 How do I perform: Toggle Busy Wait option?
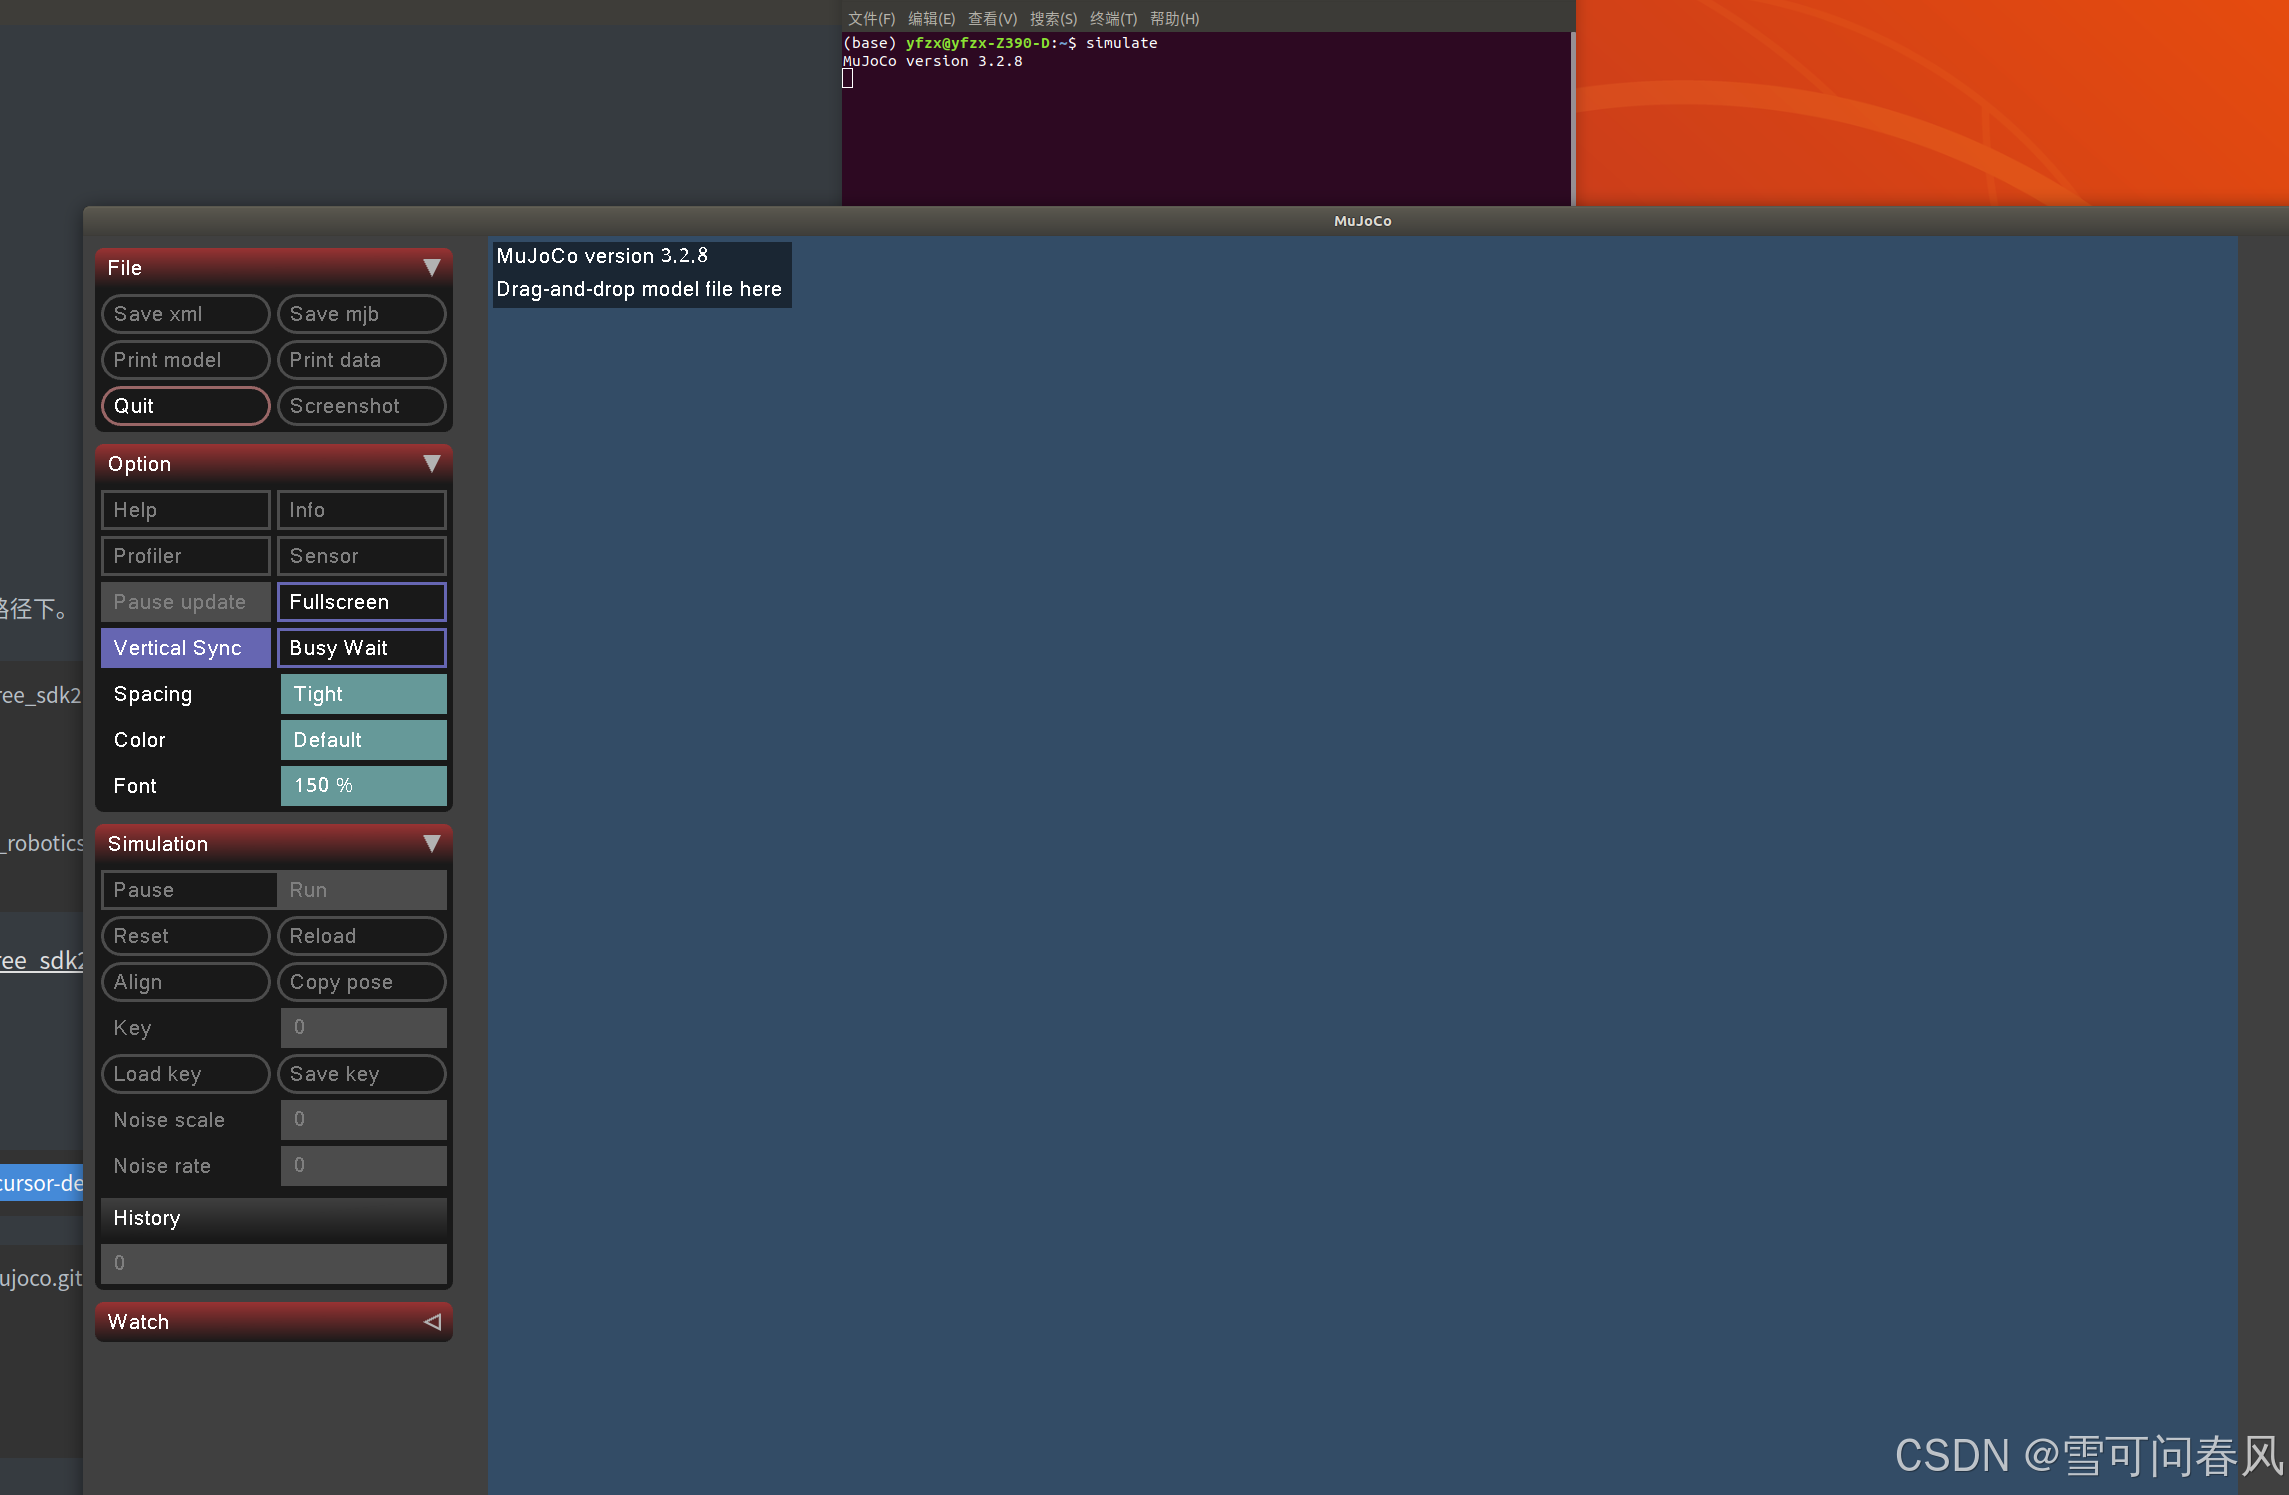pos(361,648)
